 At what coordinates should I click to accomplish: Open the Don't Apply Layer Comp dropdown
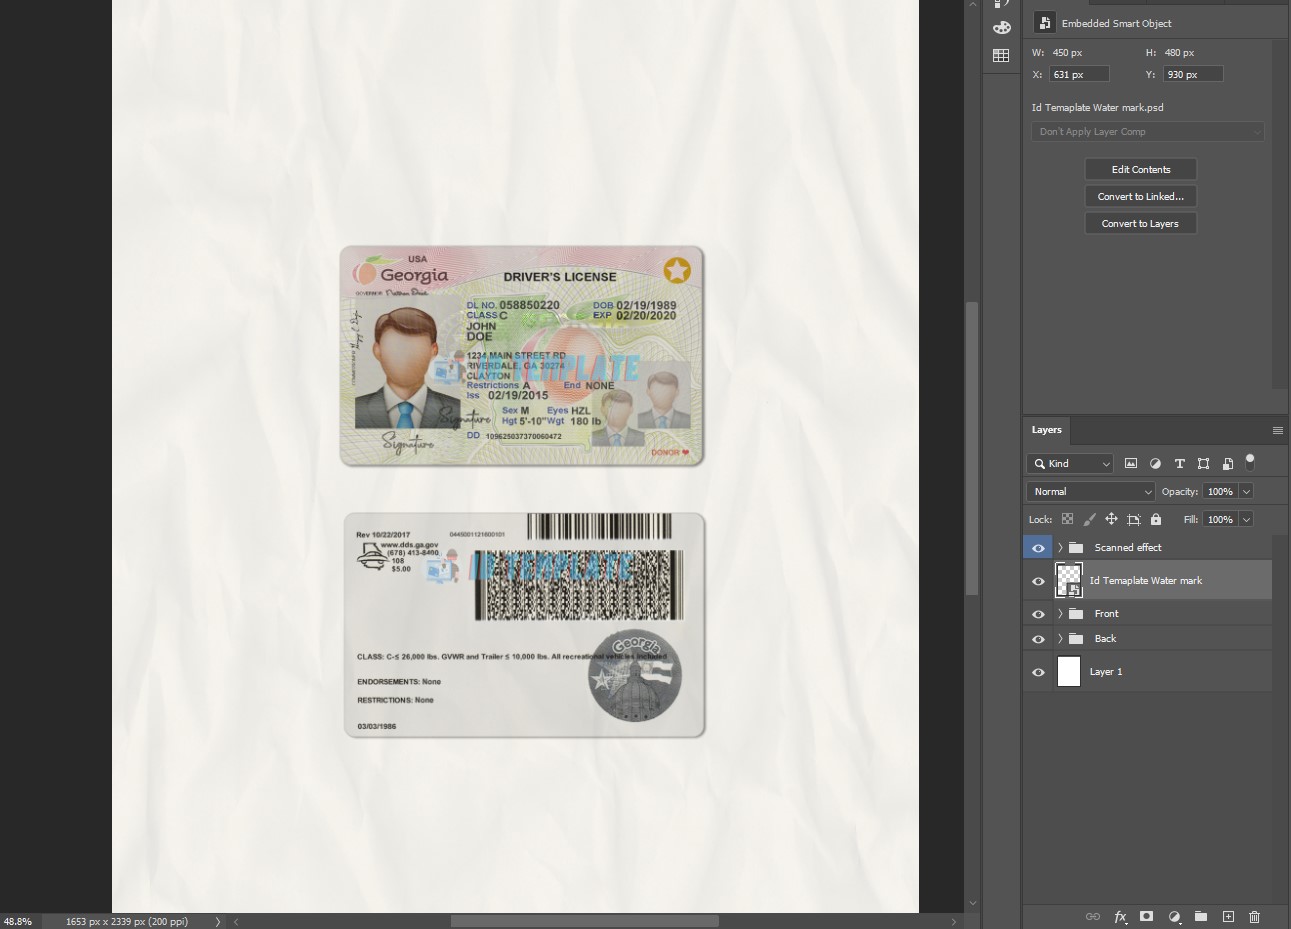click(1148, 131)
